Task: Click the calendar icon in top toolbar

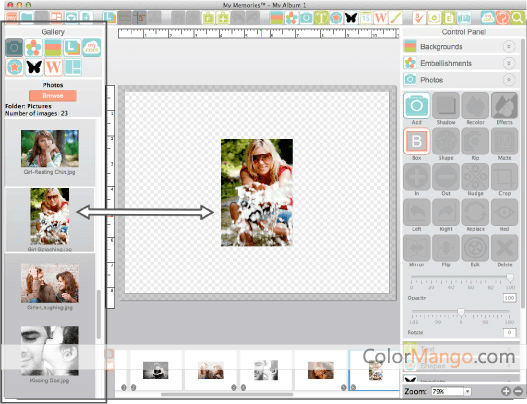Action: [x=366, y=17]
